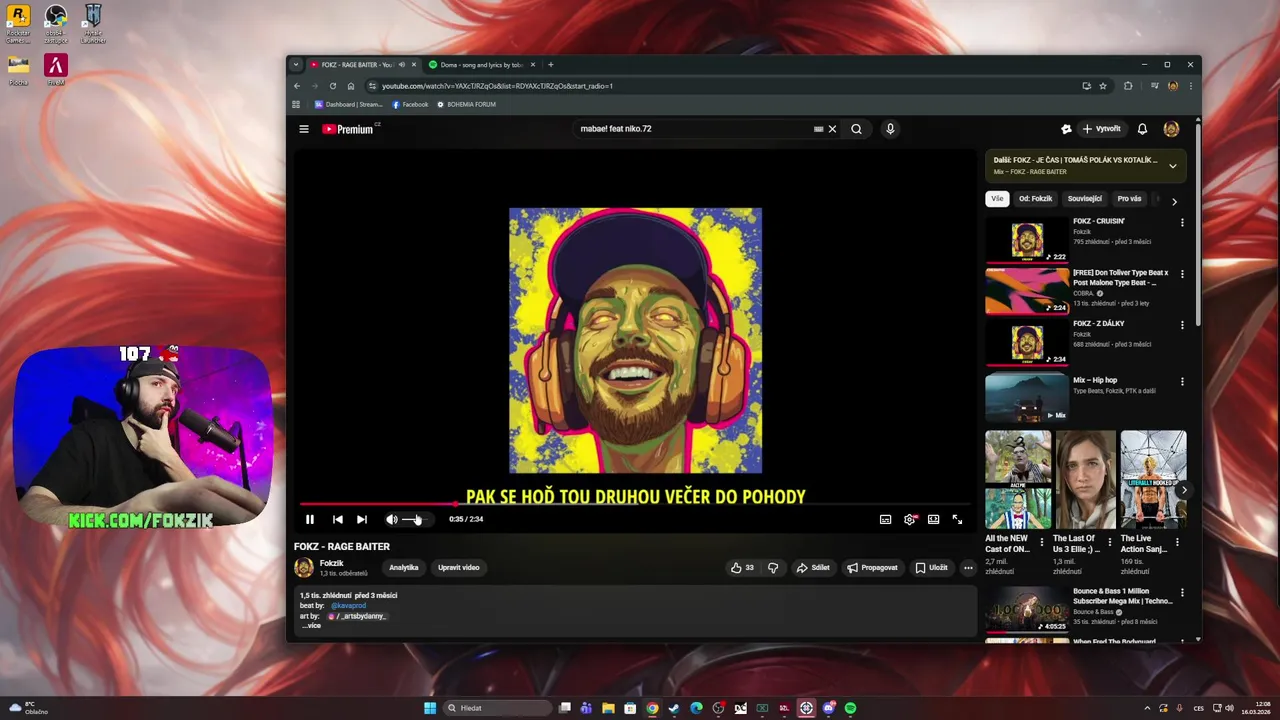Share the video via Sdílet

pyautogui.click(x=813, y=567)
